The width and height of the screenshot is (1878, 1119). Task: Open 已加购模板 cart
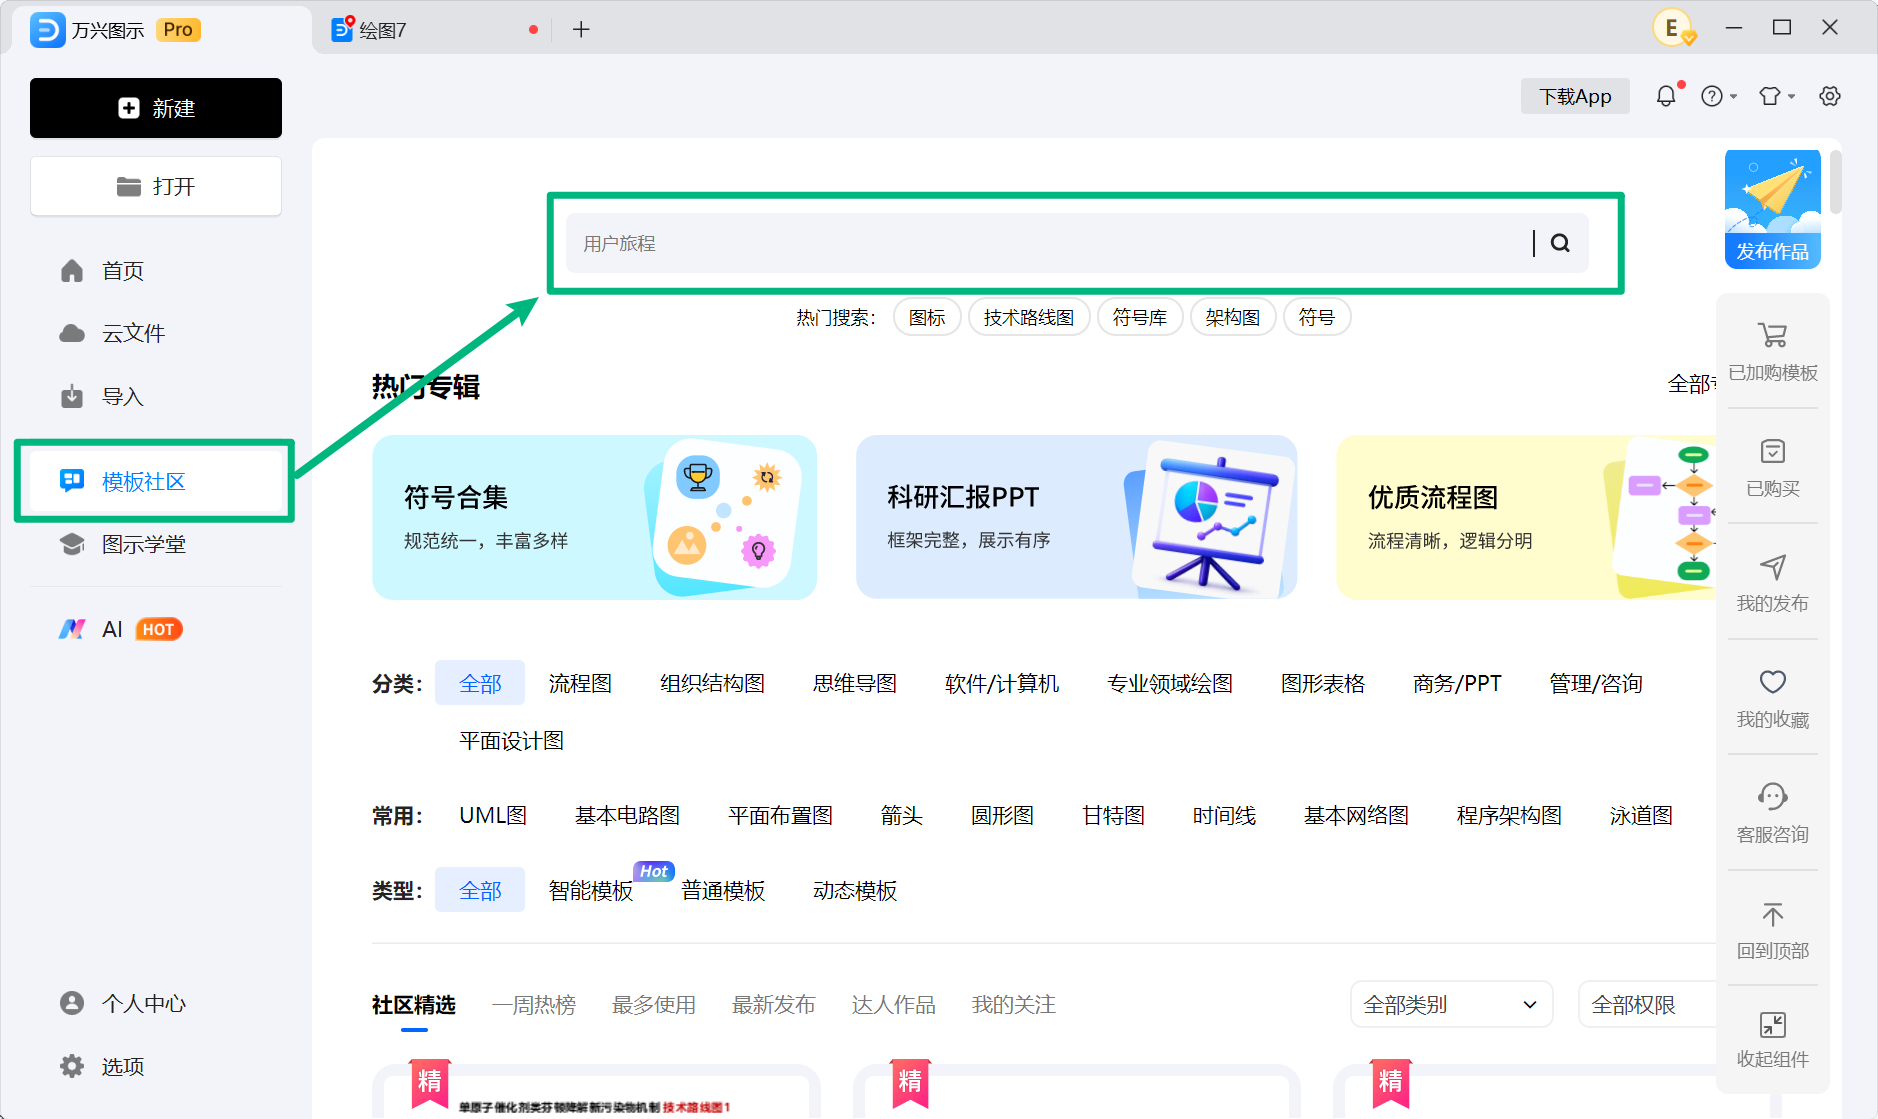point(1772,351)
